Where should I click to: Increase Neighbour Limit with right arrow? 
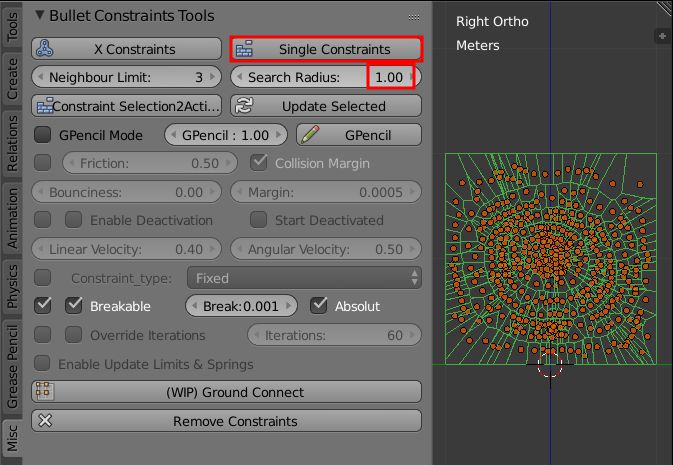[212, 77]
